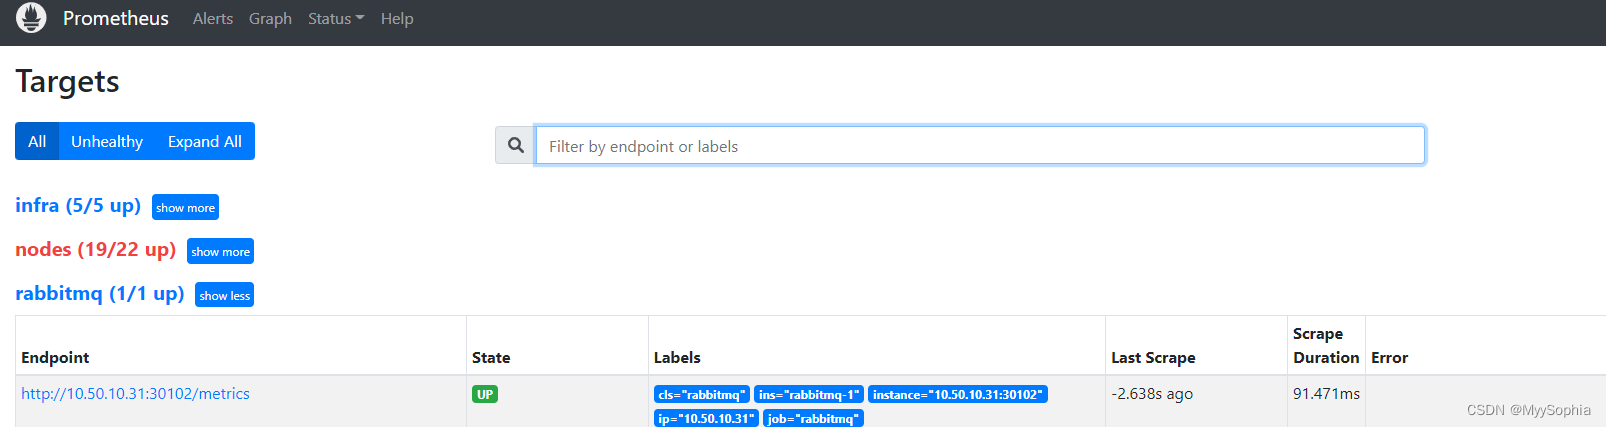Viewport: 1606px width, 427px height.
Task: Open the Alerts page
Action: tap(213, 19)
